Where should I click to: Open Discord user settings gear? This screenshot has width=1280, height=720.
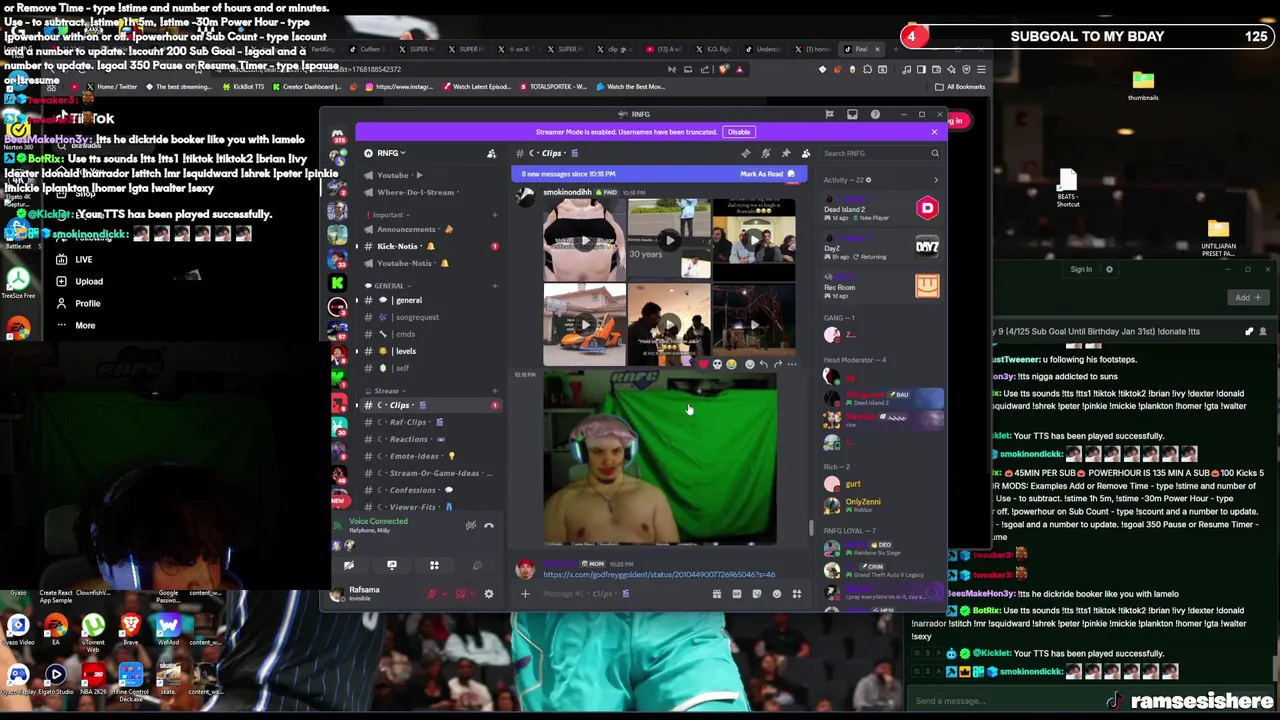[x=489, y=594]
